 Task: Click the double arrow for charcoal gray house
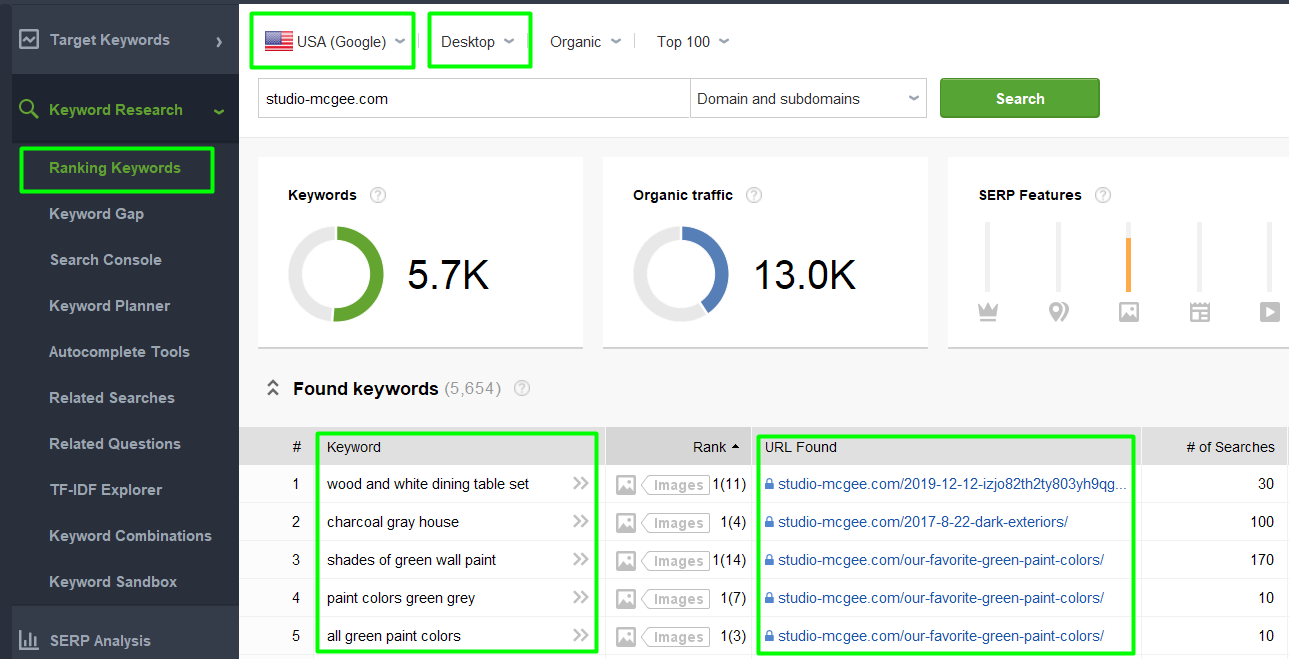pos(581,522)
